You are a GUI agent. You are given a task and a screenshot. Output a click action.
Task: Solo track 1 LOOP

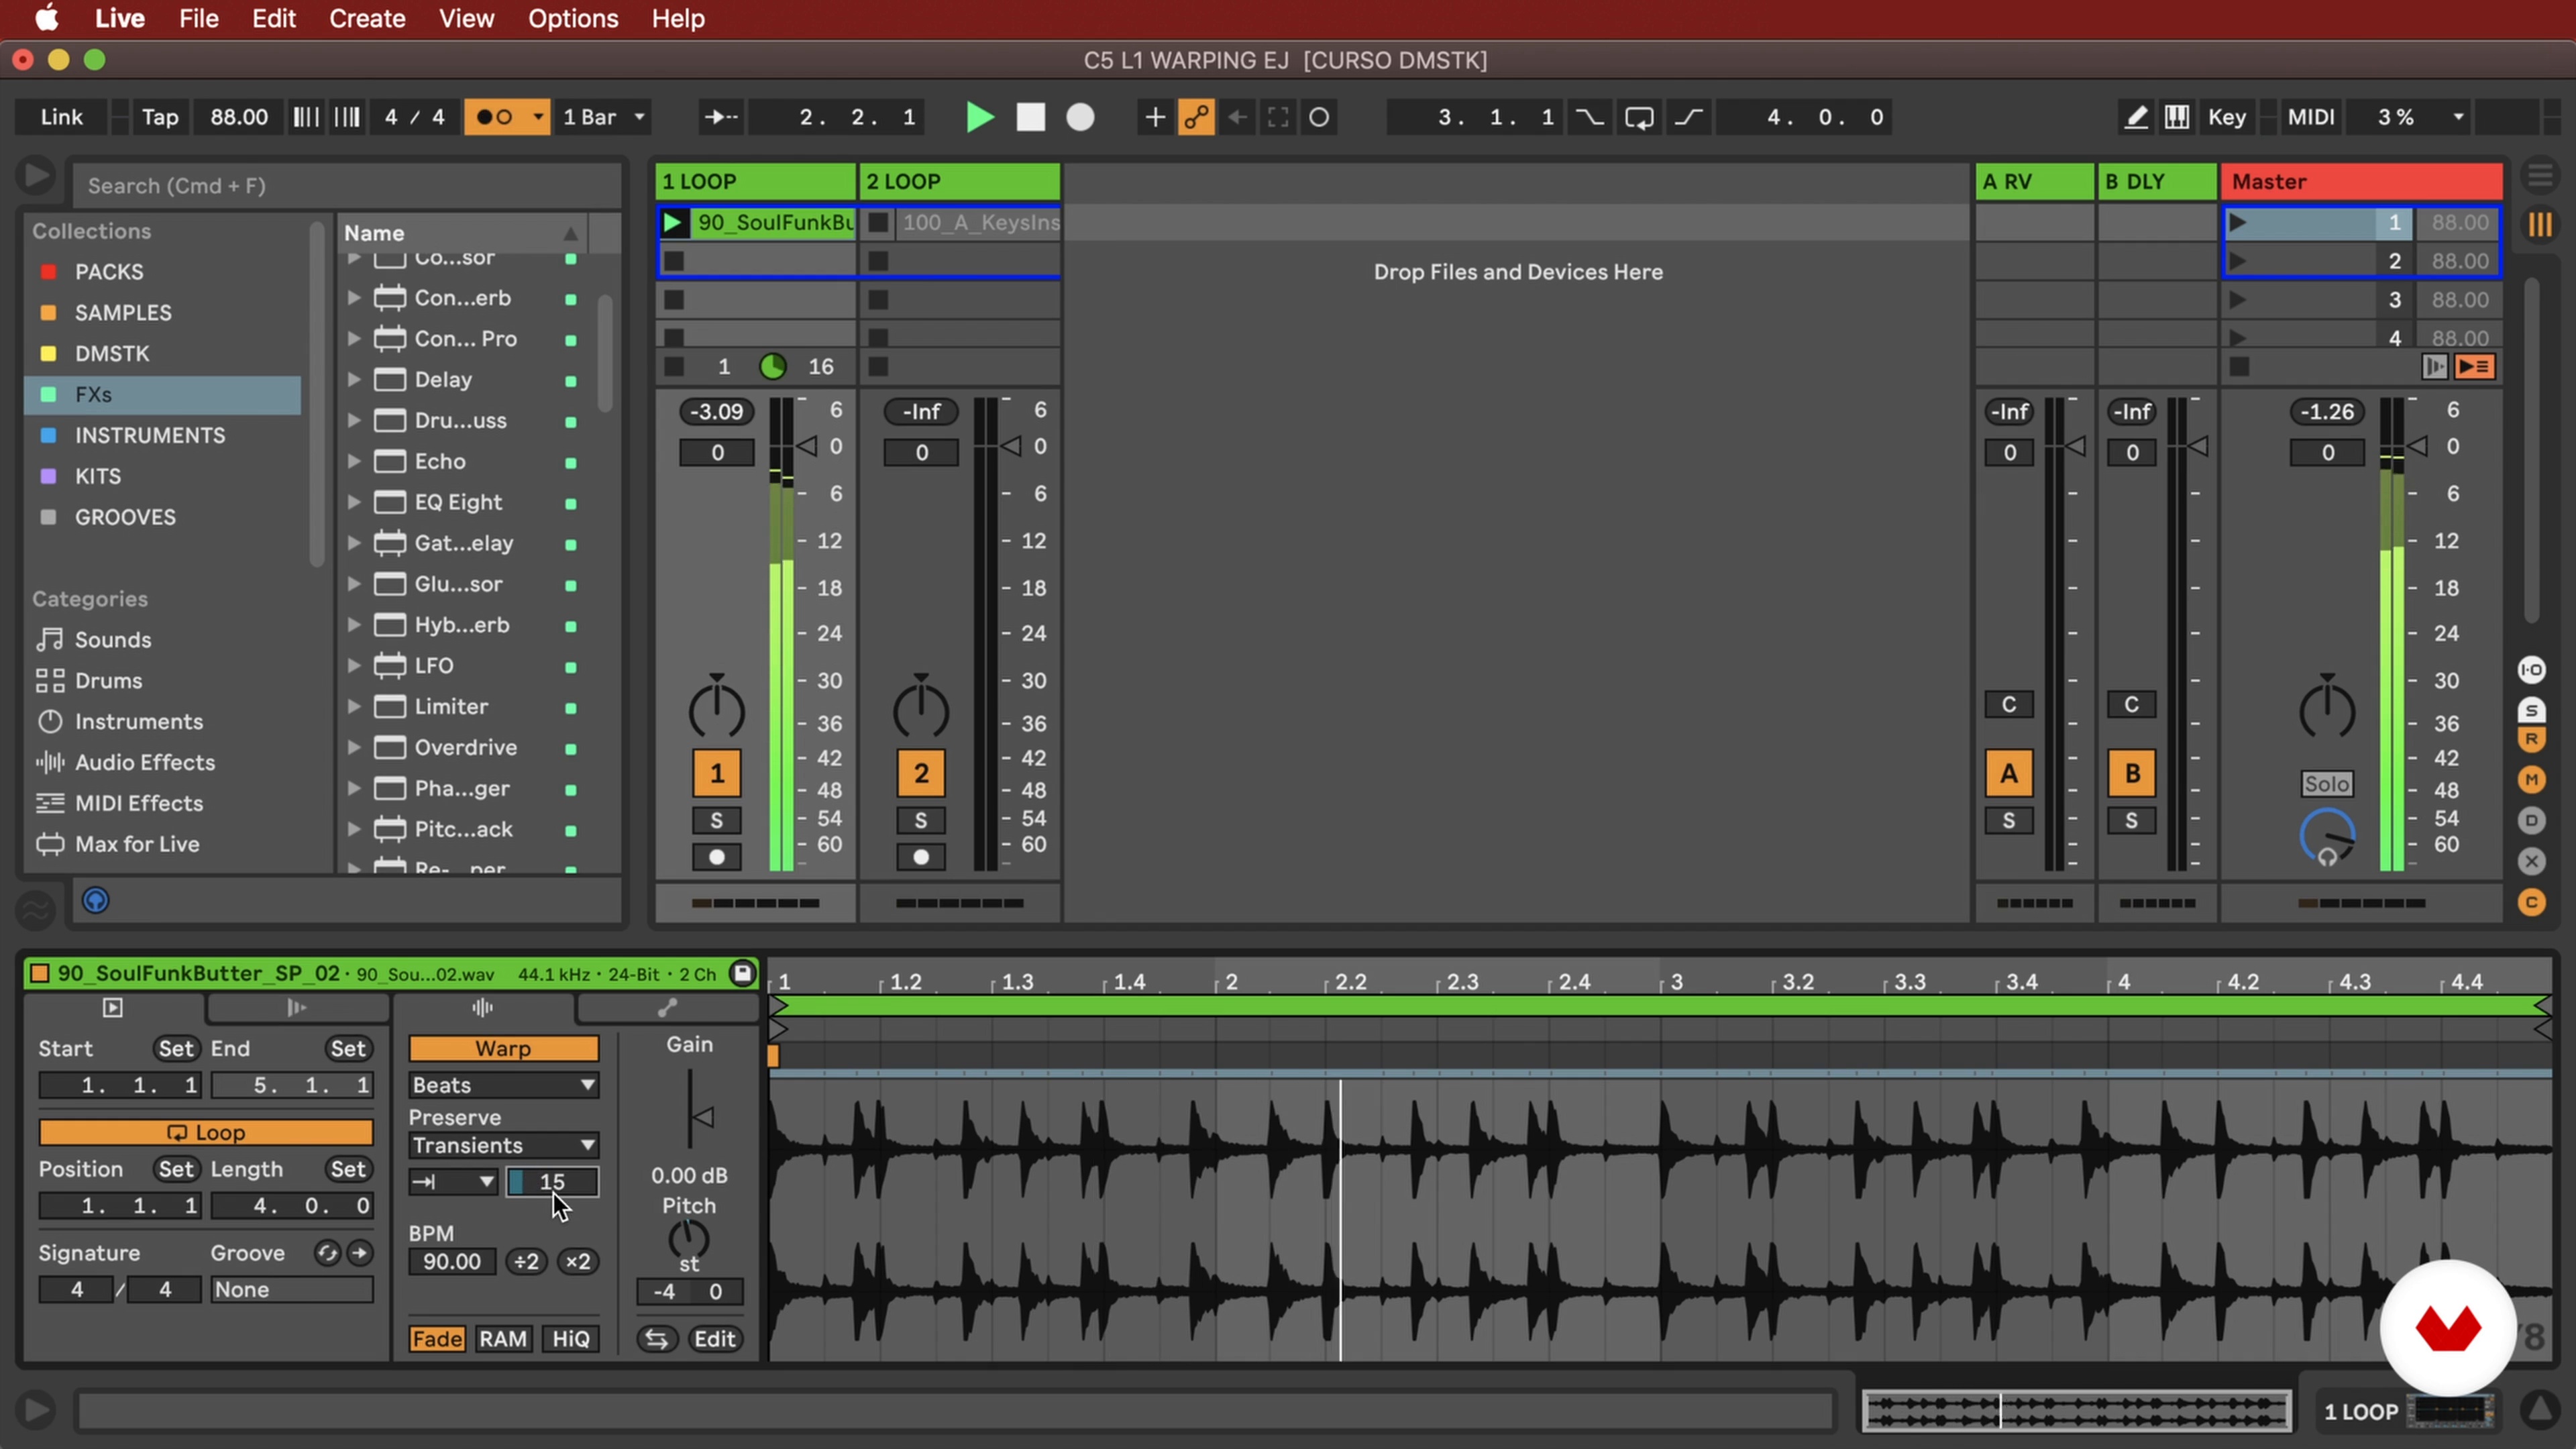click(x=716, y=821)
